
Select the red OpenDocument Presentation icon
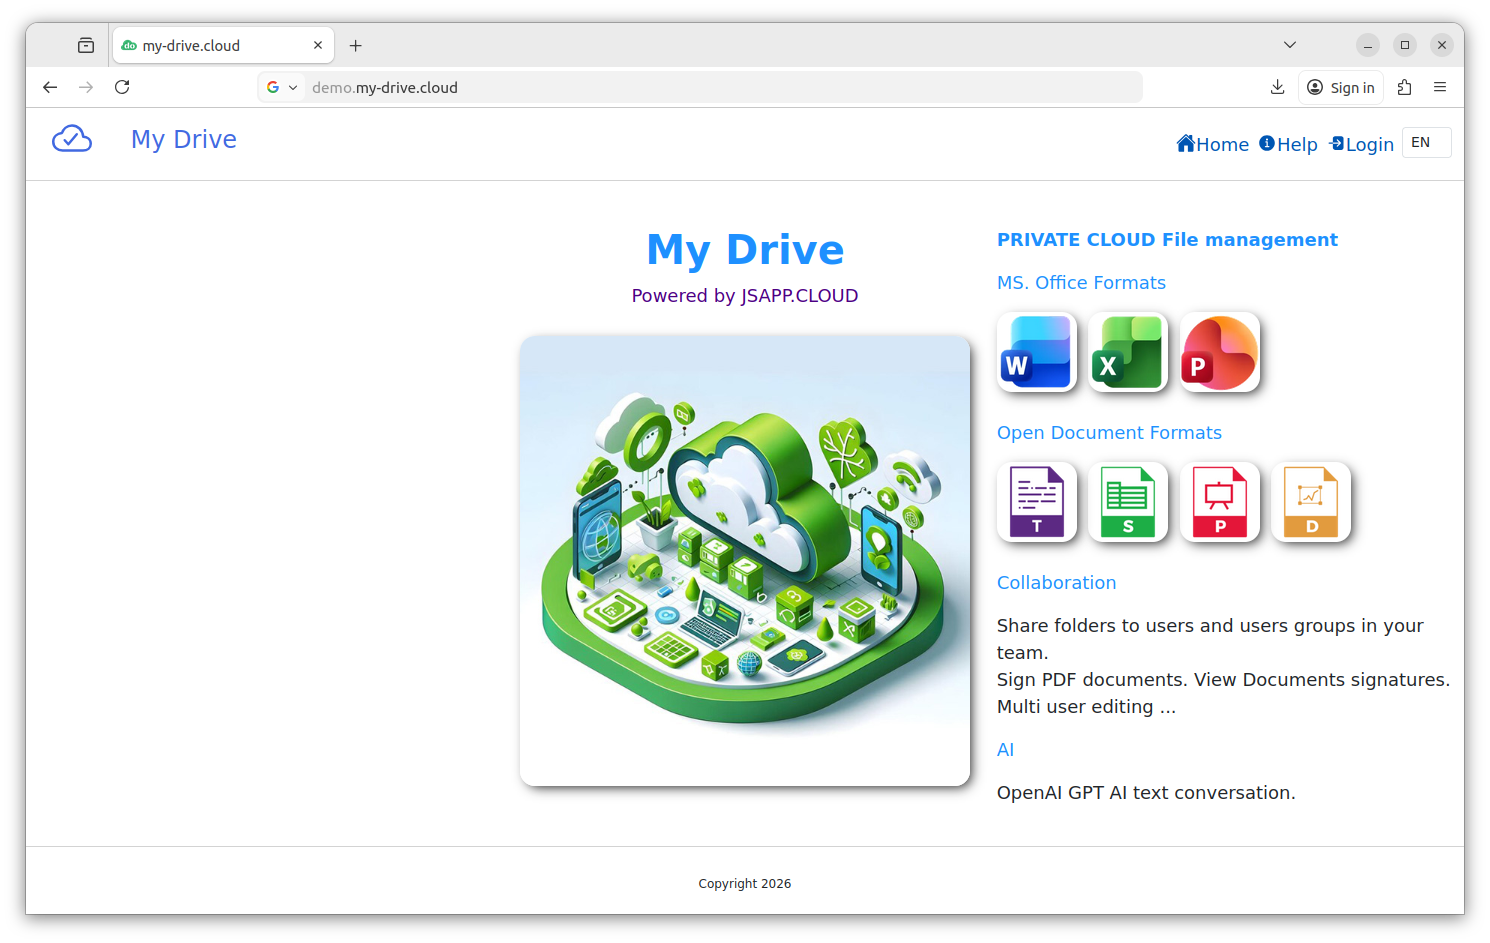1219,502
